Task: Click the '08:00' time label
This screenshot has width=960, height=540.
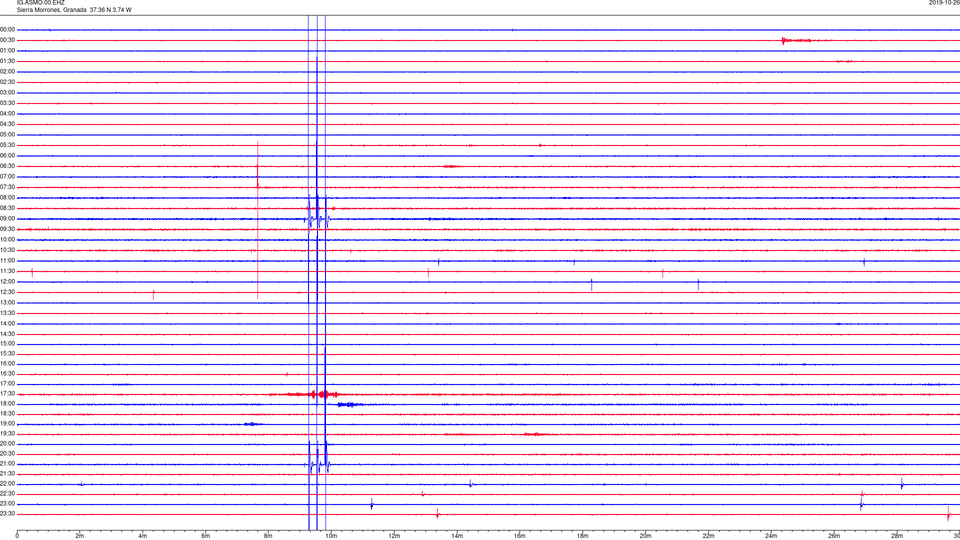Action: click(x=8, y=198)
